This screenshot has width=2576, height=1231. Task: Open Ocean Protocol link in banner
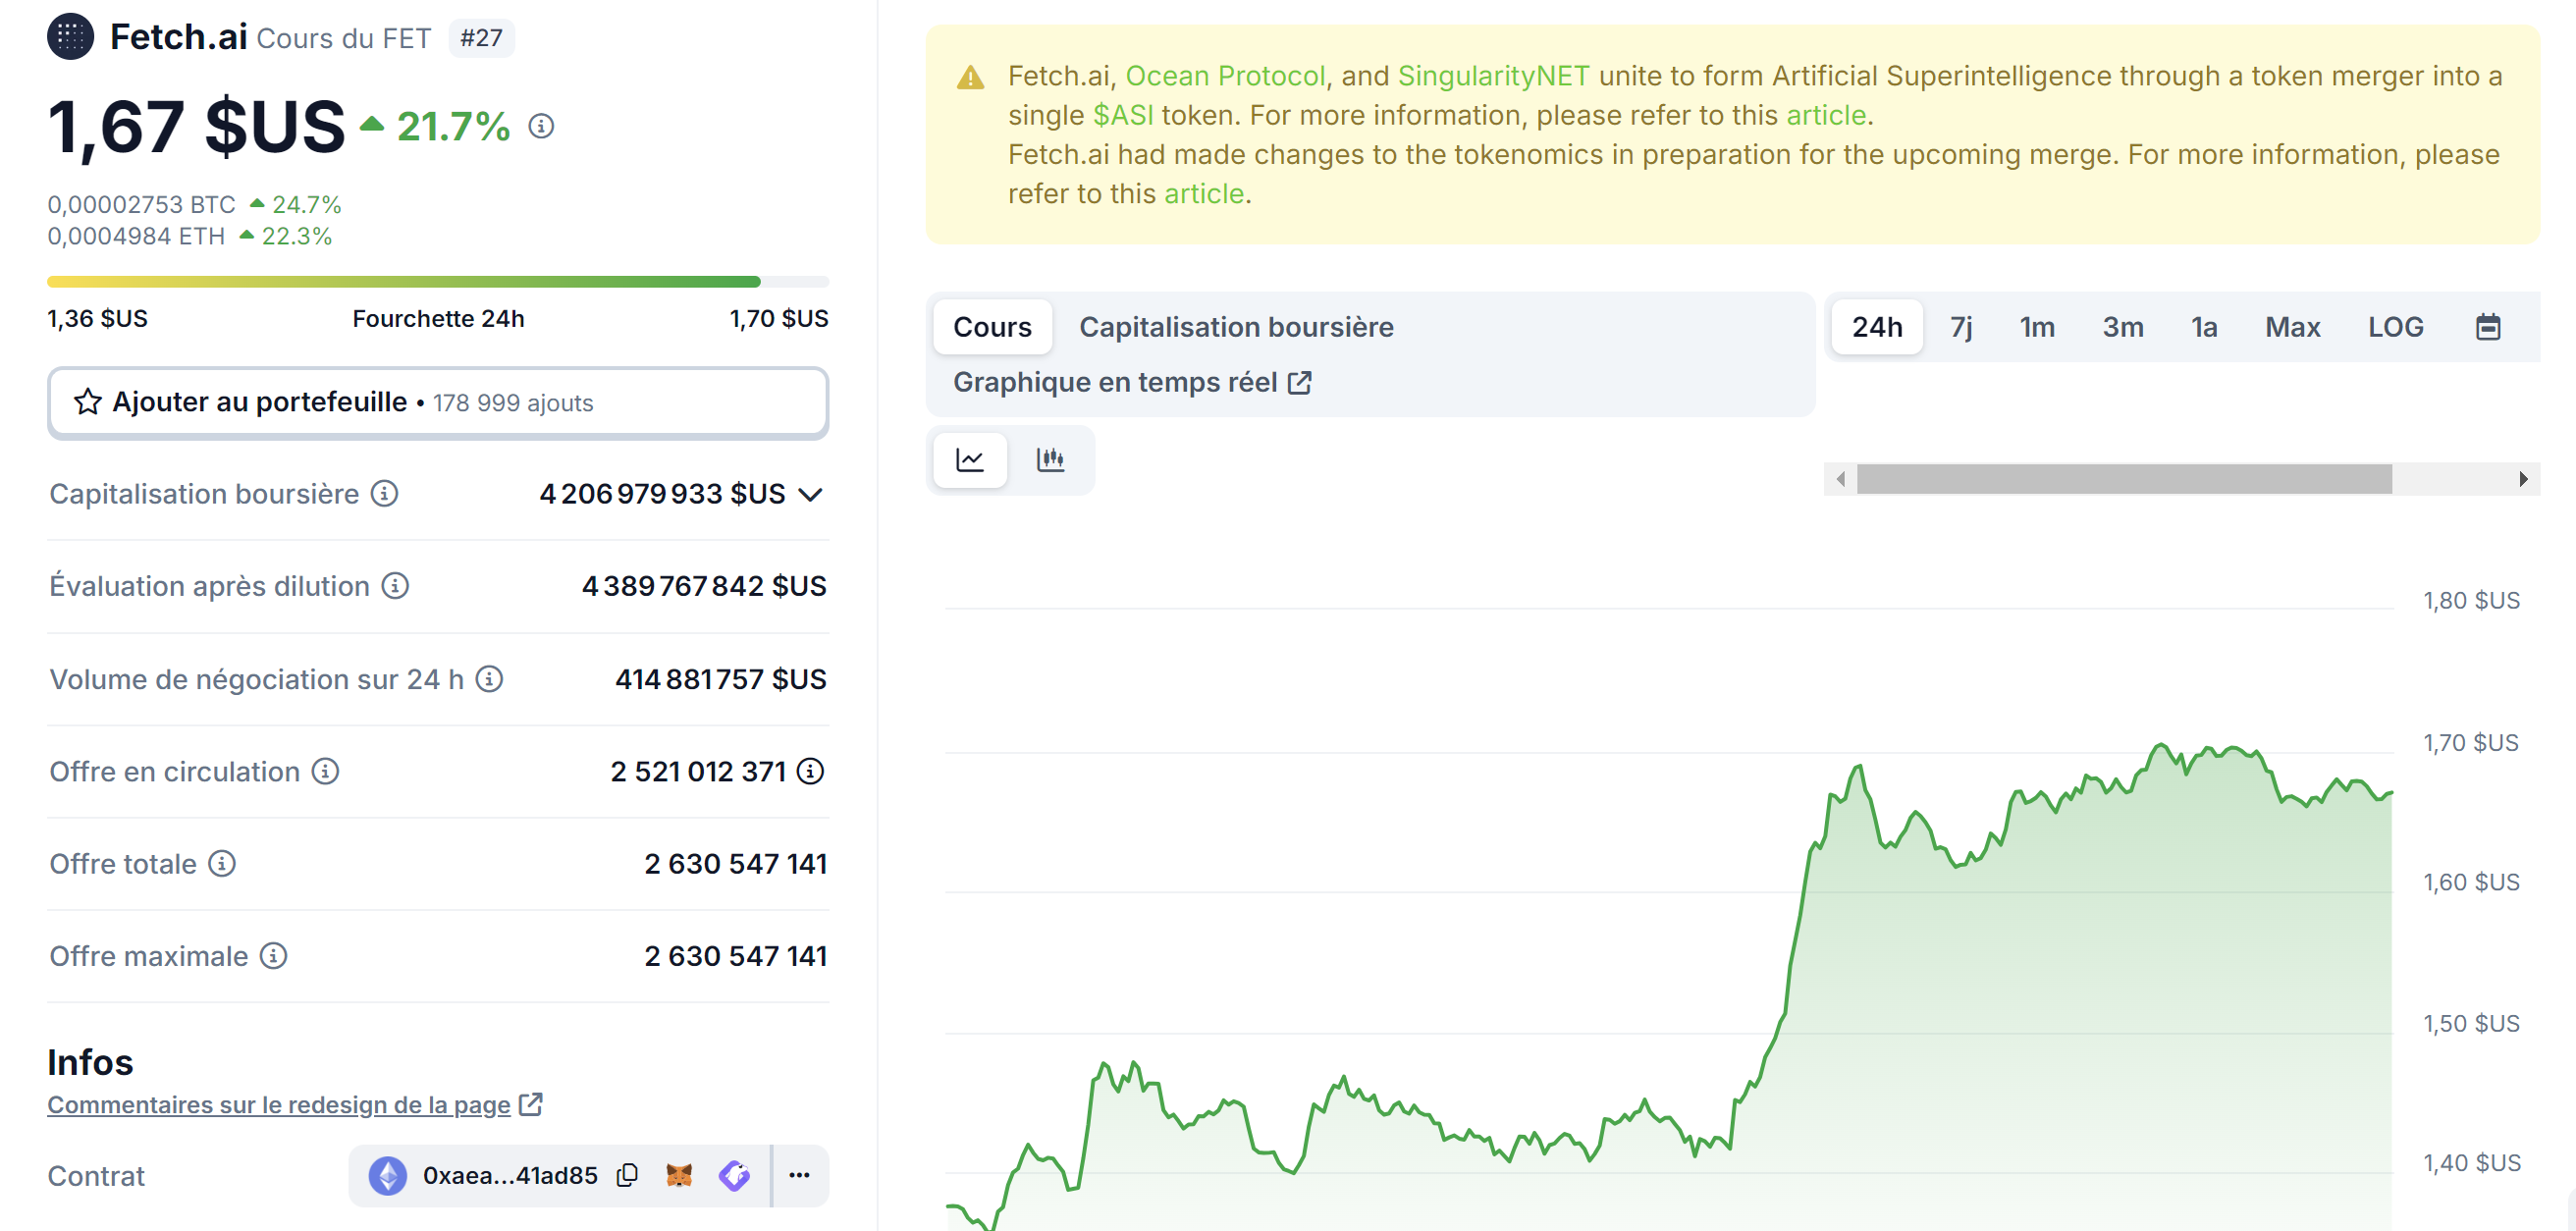(x=1225, y=76)
